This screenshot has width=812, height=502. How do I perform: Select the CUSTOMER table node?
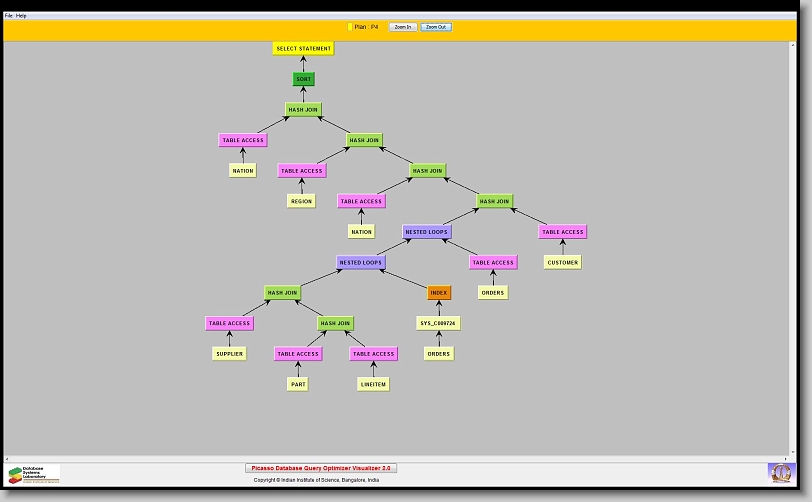coord(562,262)
